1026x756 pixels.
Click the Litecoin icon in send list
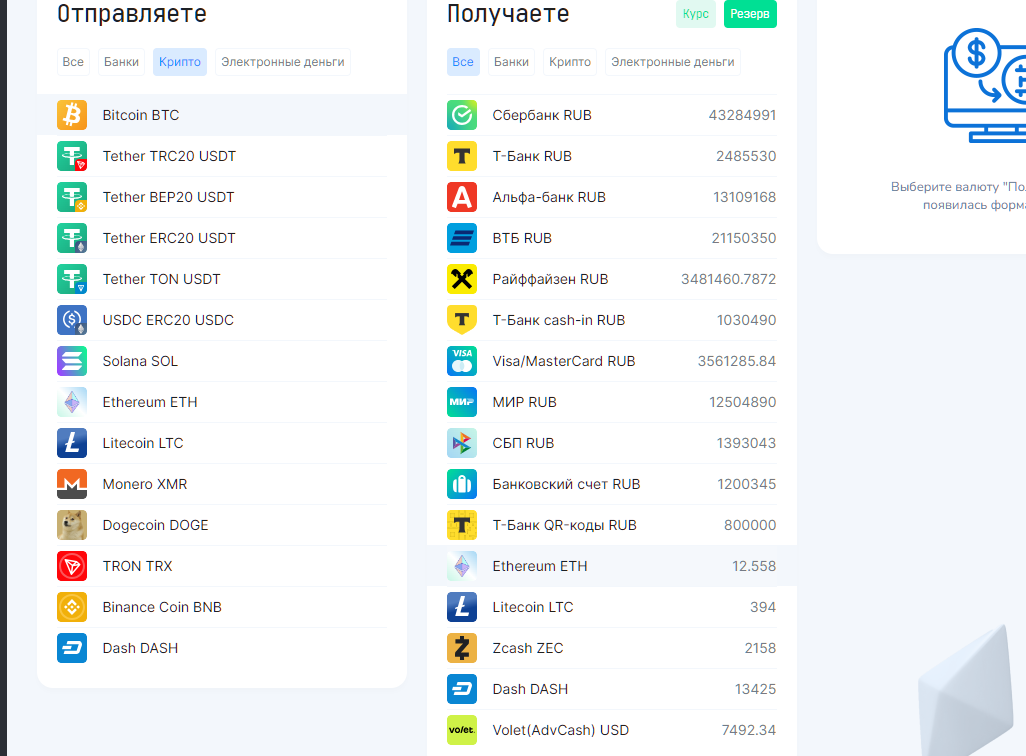point(72,443)
